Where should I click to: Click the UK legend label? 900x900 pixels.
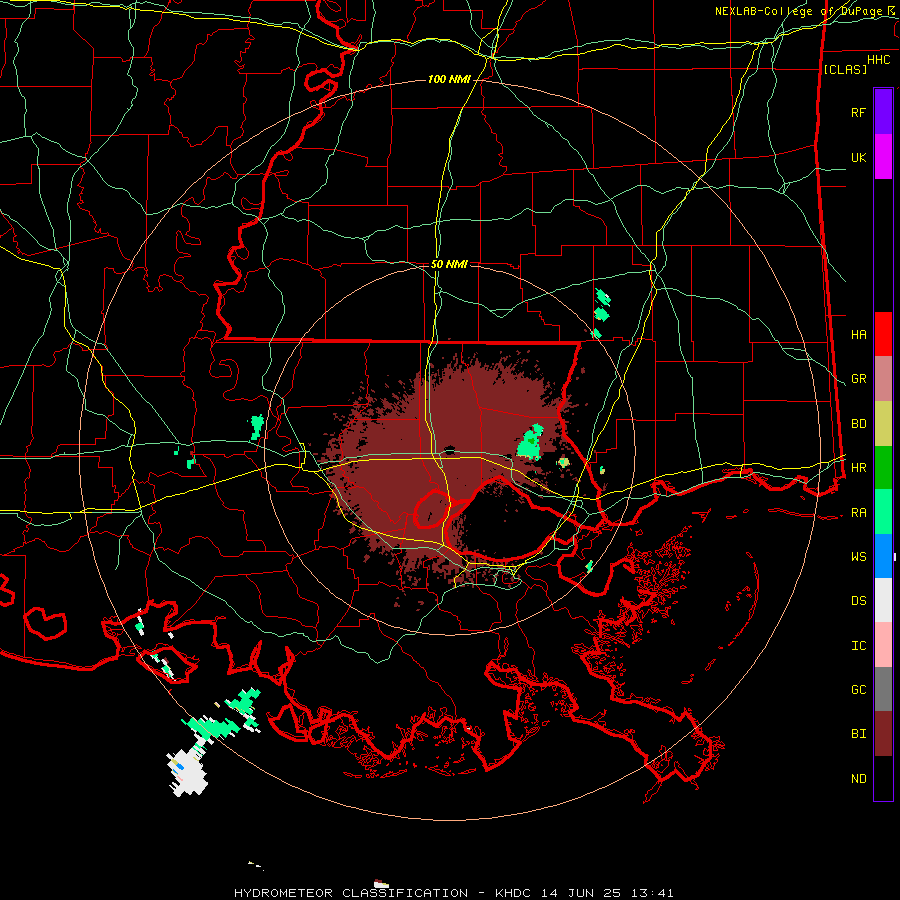click(858, 157)
